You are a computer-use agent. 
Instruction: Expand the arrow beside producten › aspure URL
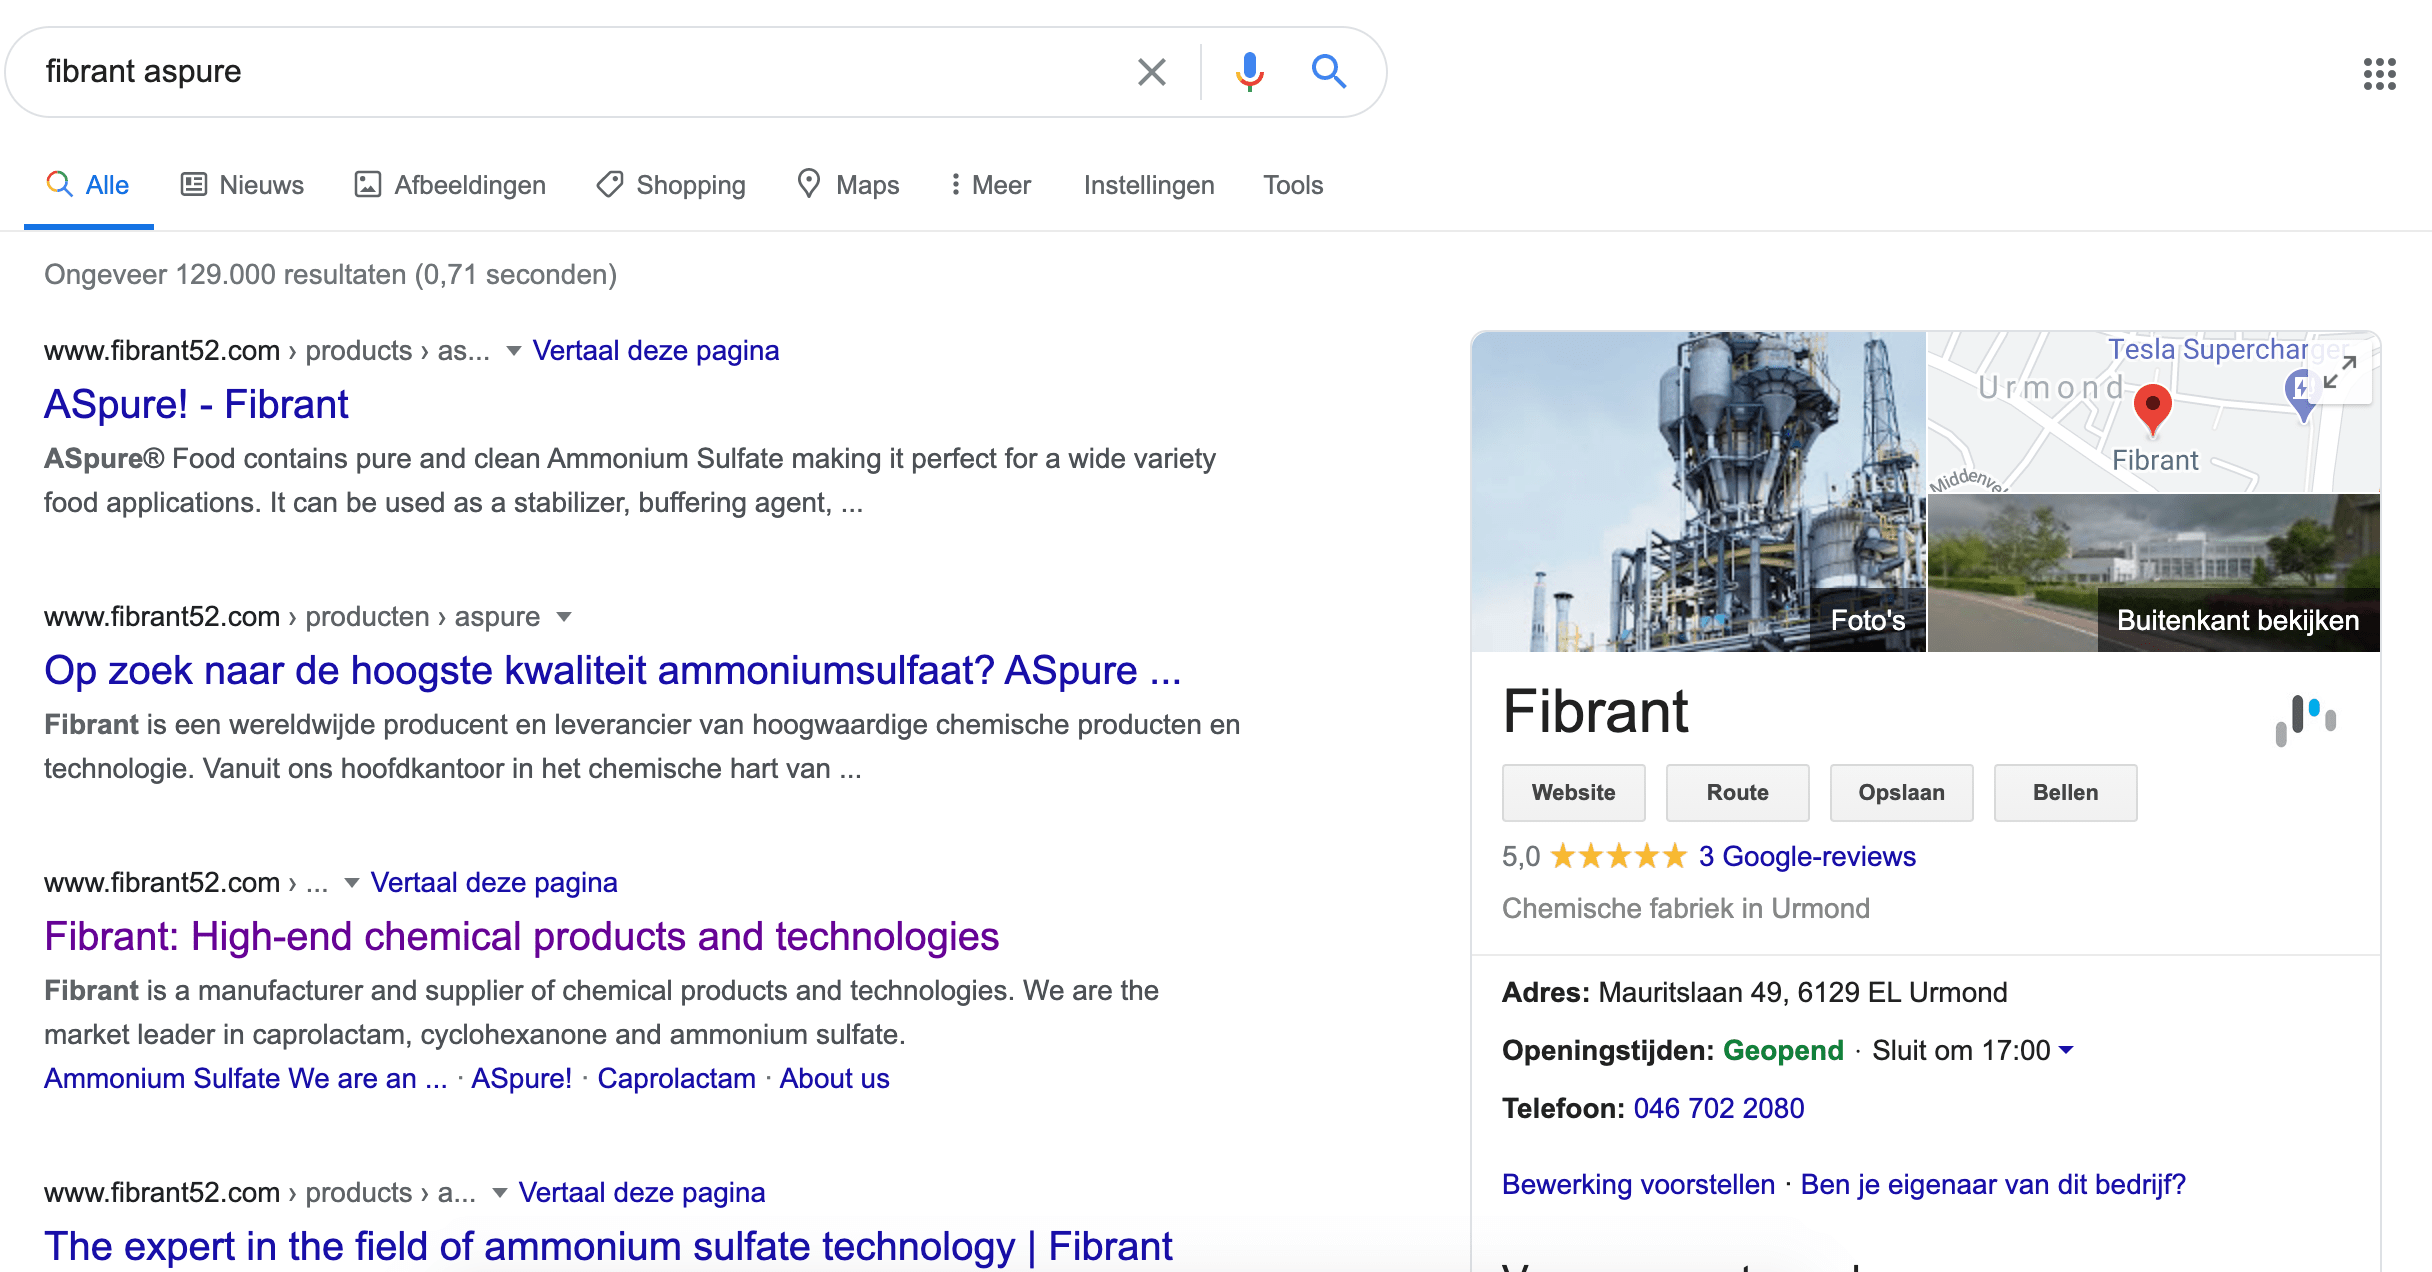[563, 617]
